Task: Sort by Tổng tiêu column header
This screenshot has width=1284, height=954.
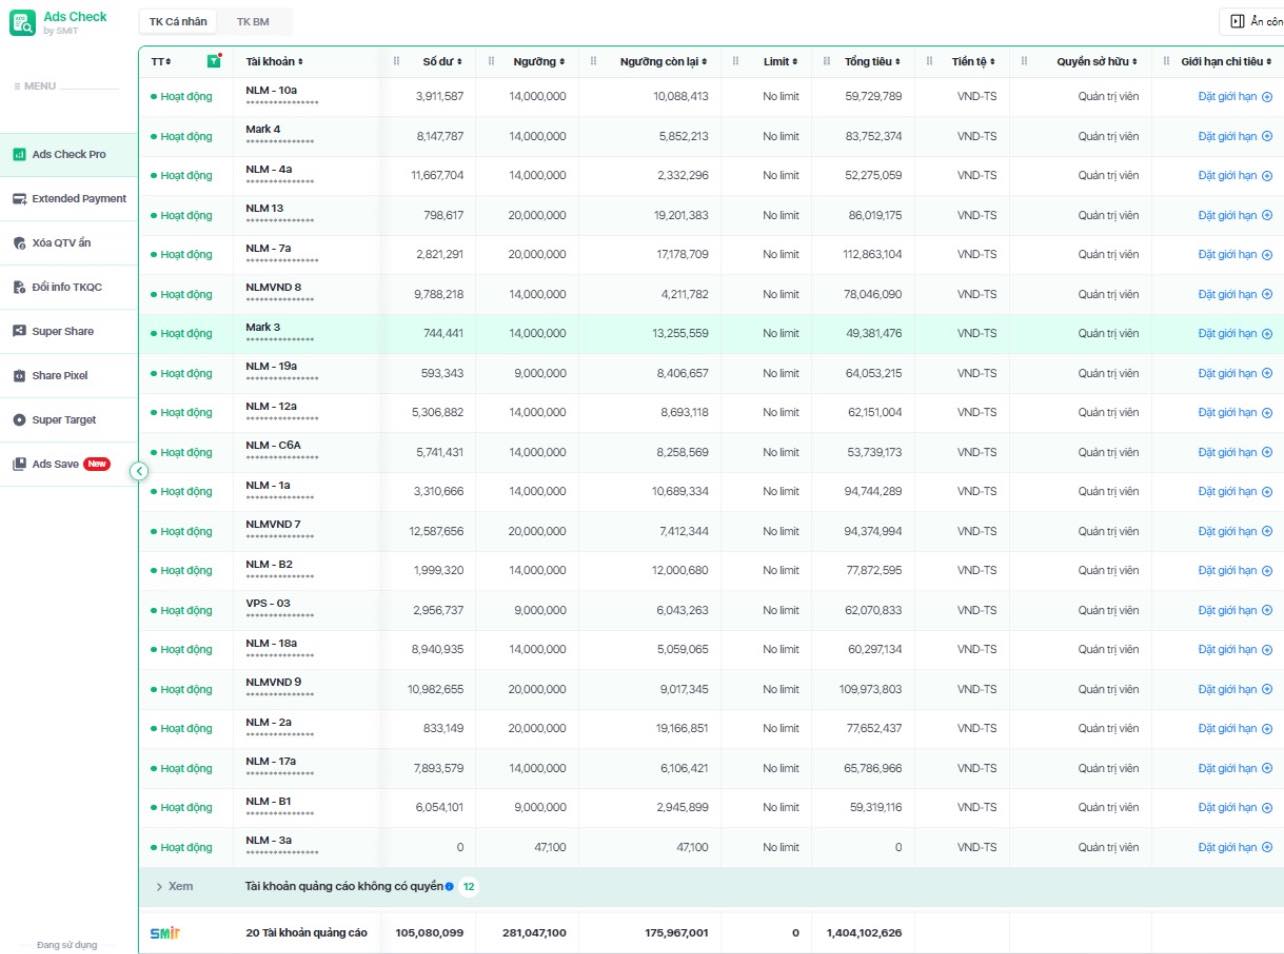Action: point(871,62)
